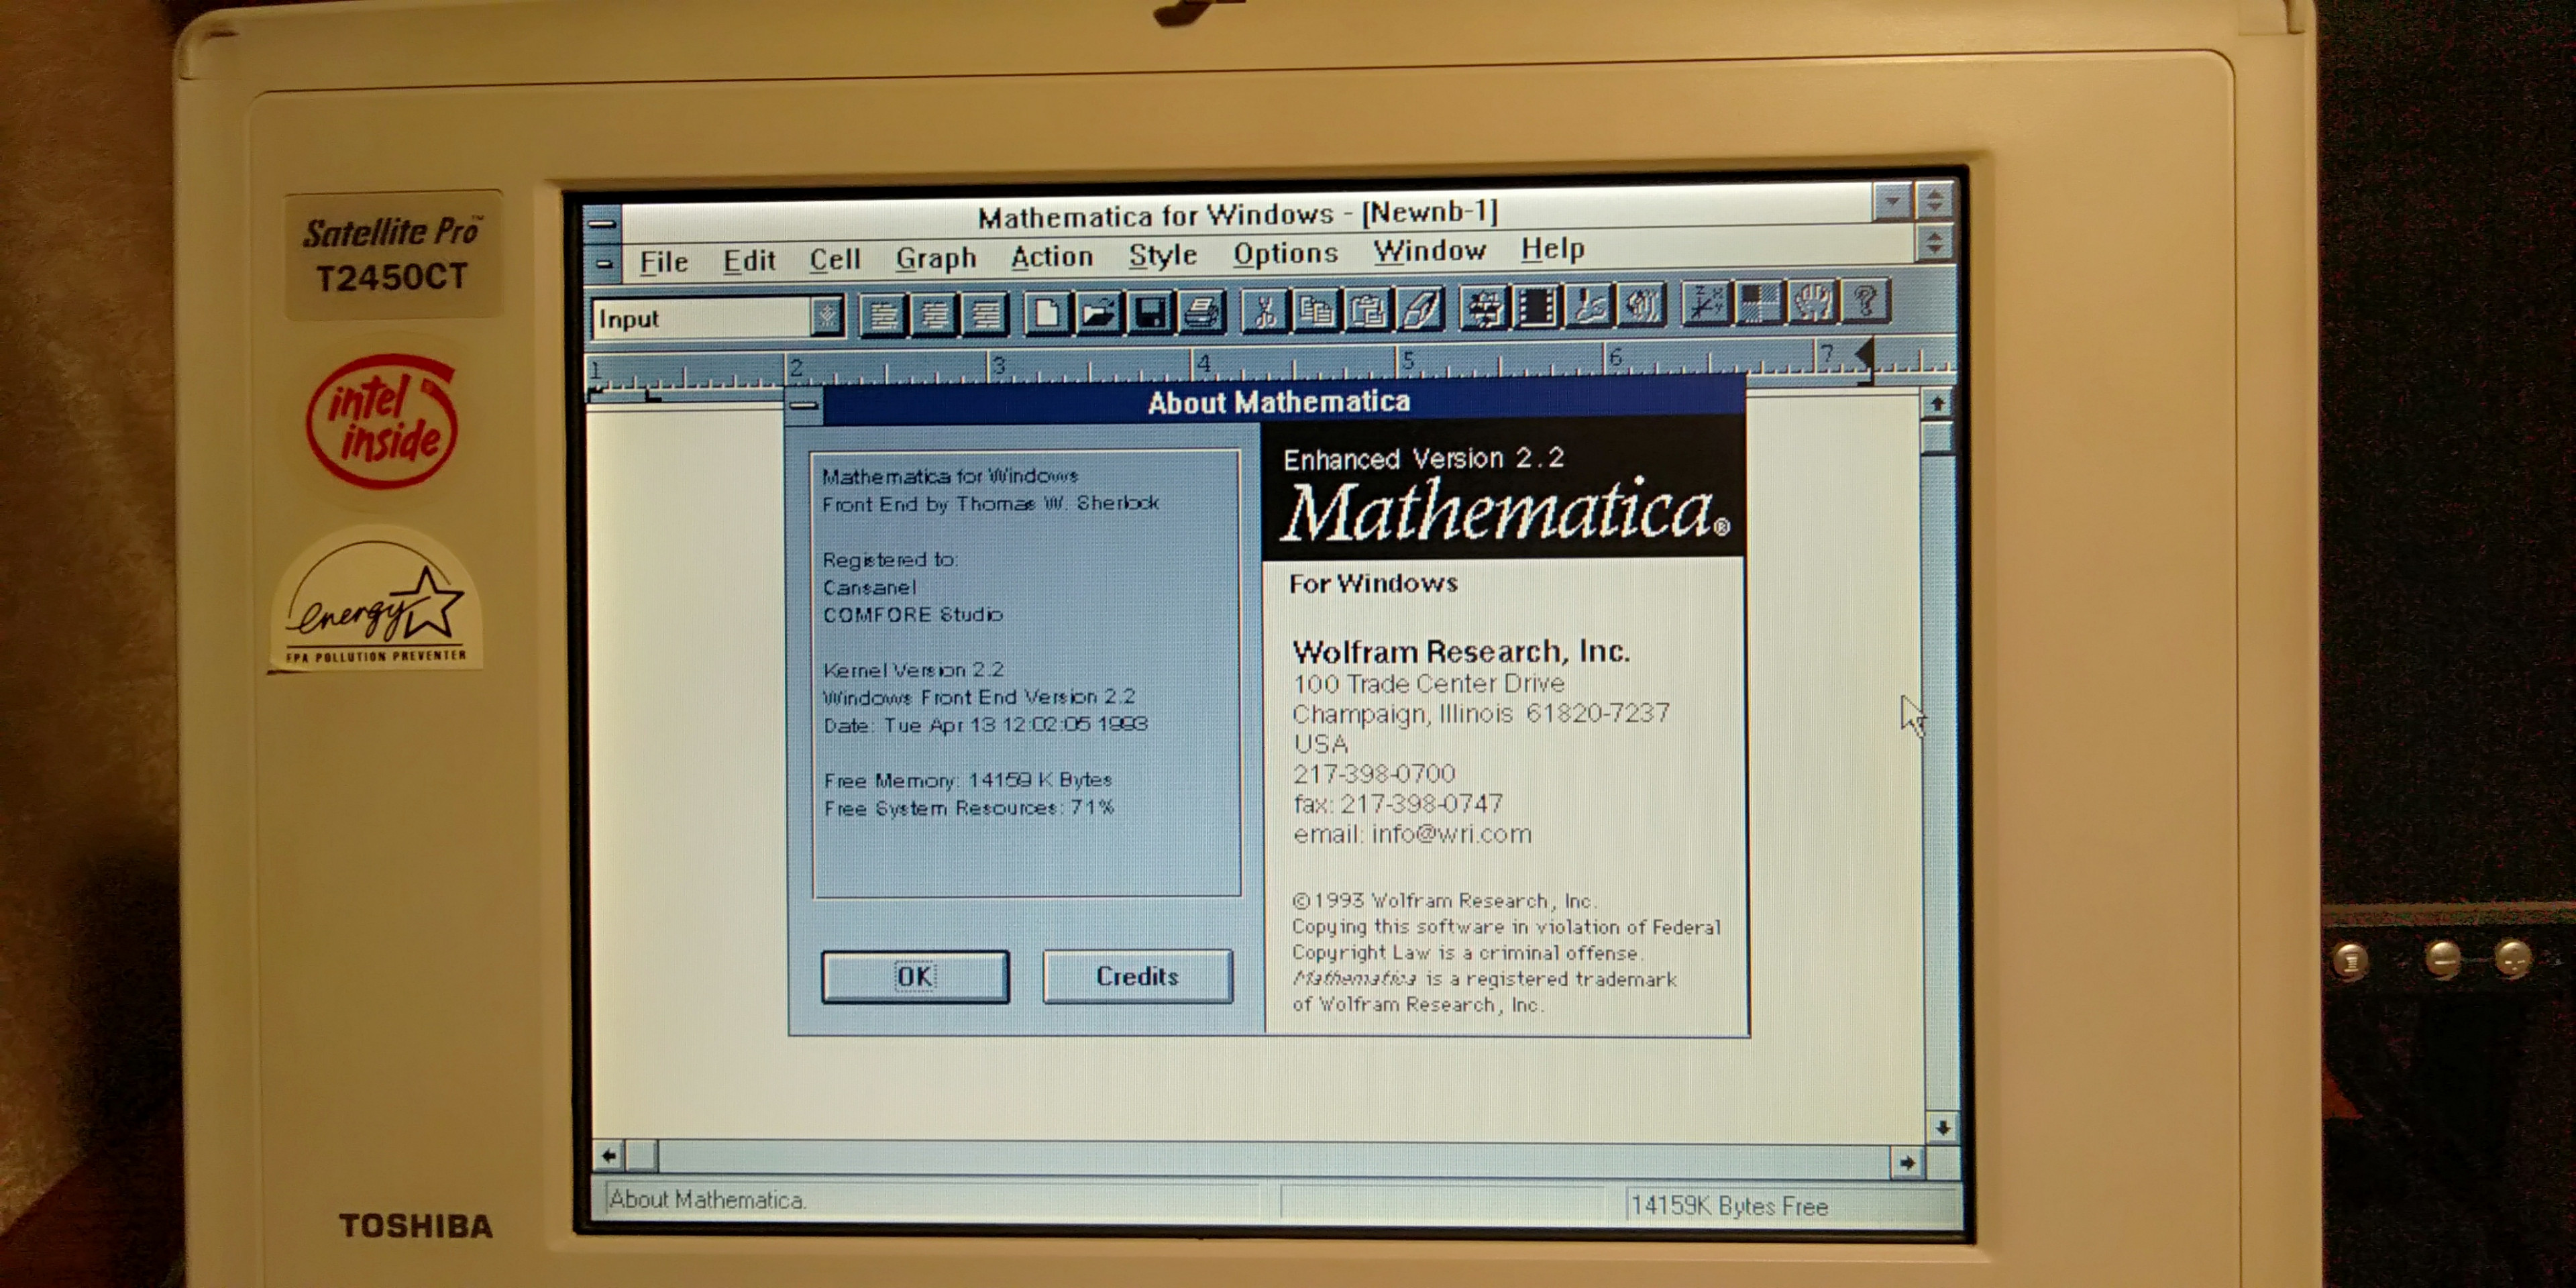Click OK in the About Mathematica dialog
This screenshot has width=2576, height=1288.
(x=915, y=976)
